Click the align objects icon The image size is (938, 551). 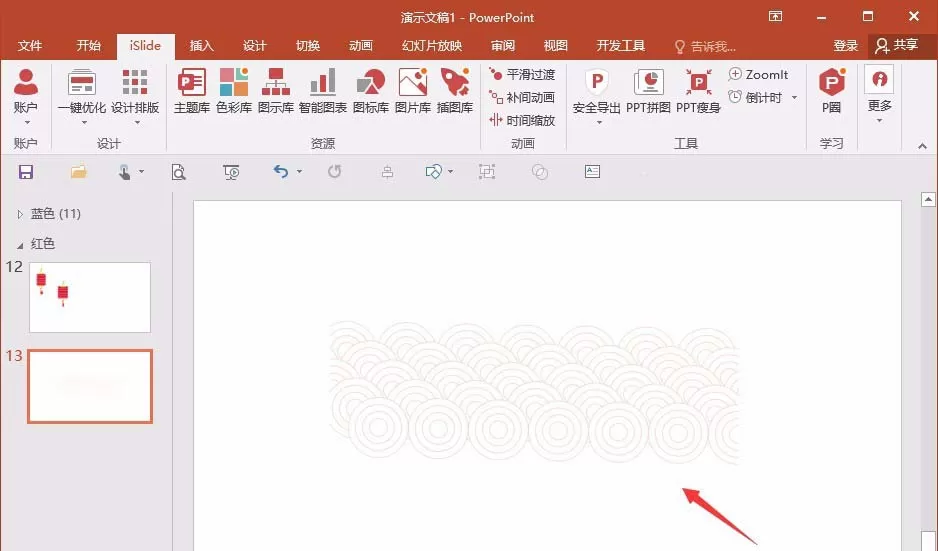coord(388,172)
